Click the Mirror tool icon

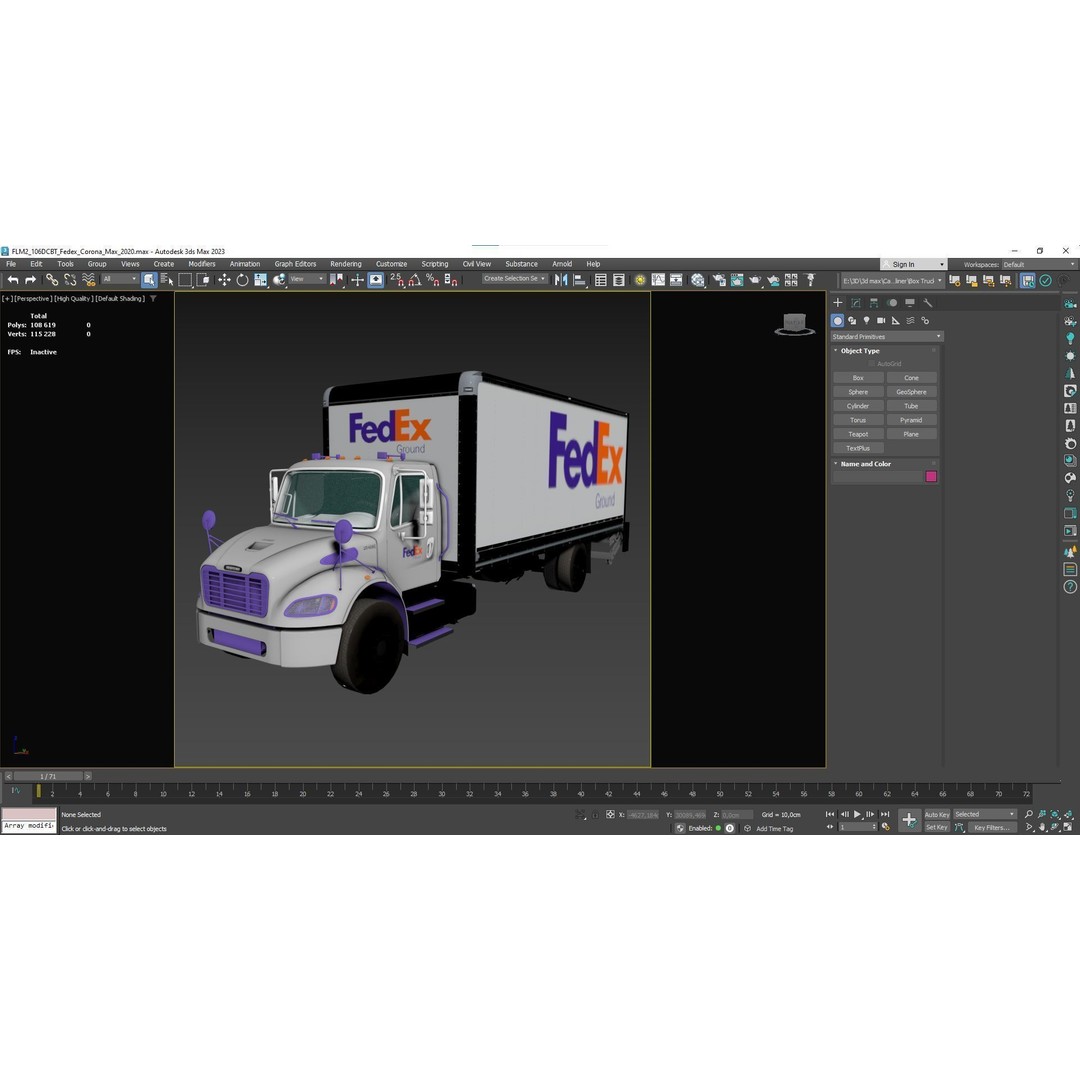coord(561,280)
